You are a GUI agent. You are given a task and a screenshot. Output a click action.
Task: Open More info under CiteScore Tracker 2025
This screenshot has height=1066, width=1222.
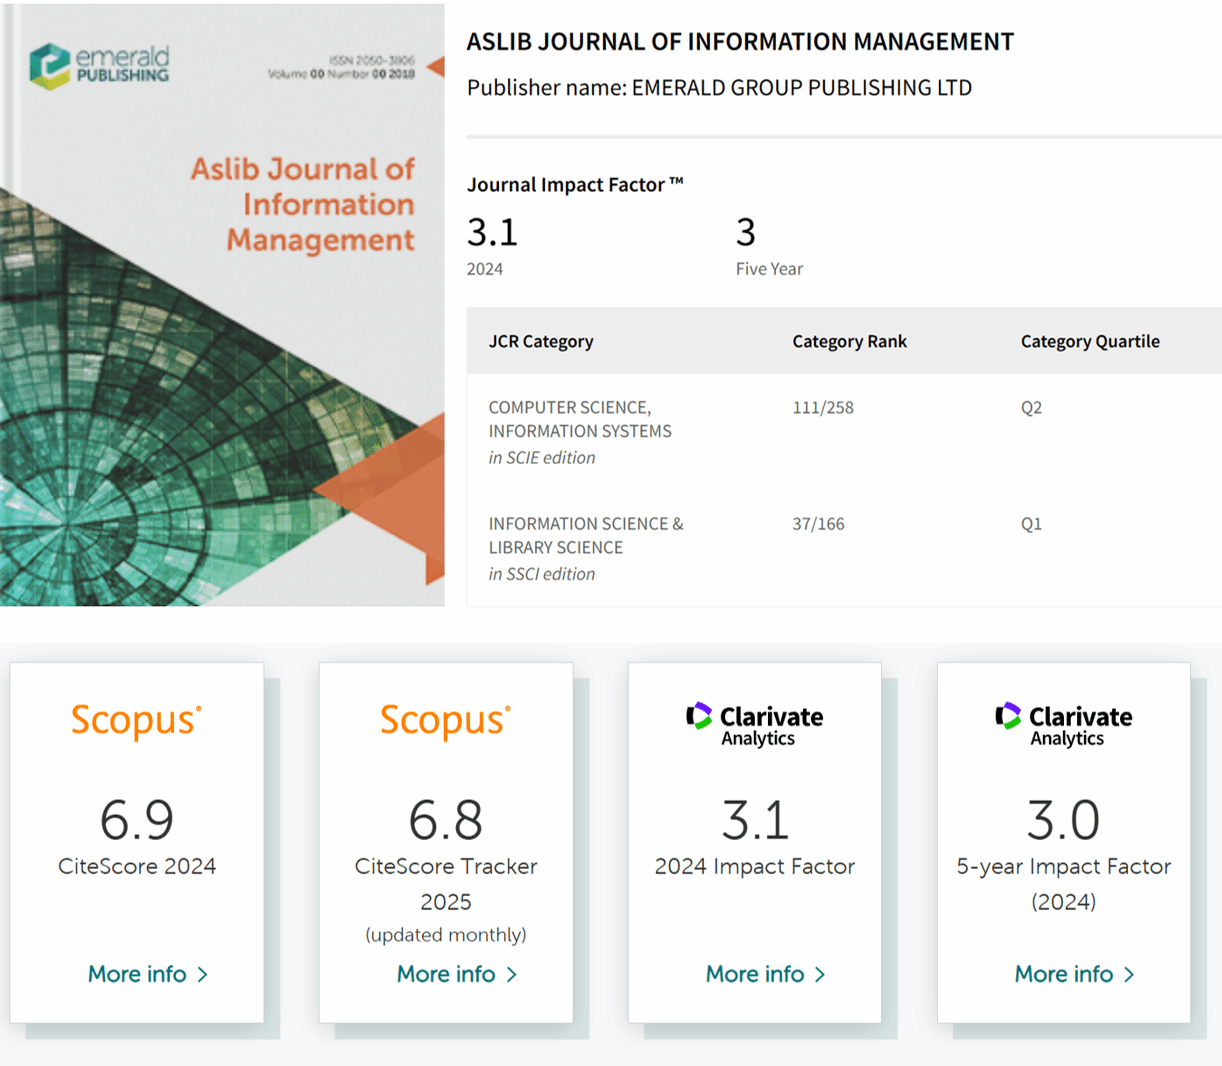coord(457,974)
